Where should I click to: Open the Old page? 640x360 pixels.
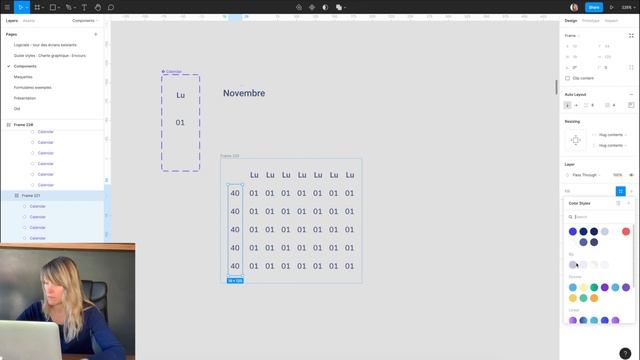[17, 109]
